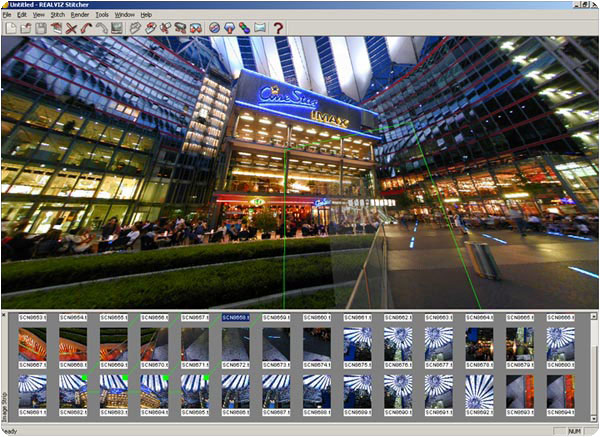Select thumbnail labeled SCN0671
This screenshot has height=437, width=600.
tap(195, 344)
